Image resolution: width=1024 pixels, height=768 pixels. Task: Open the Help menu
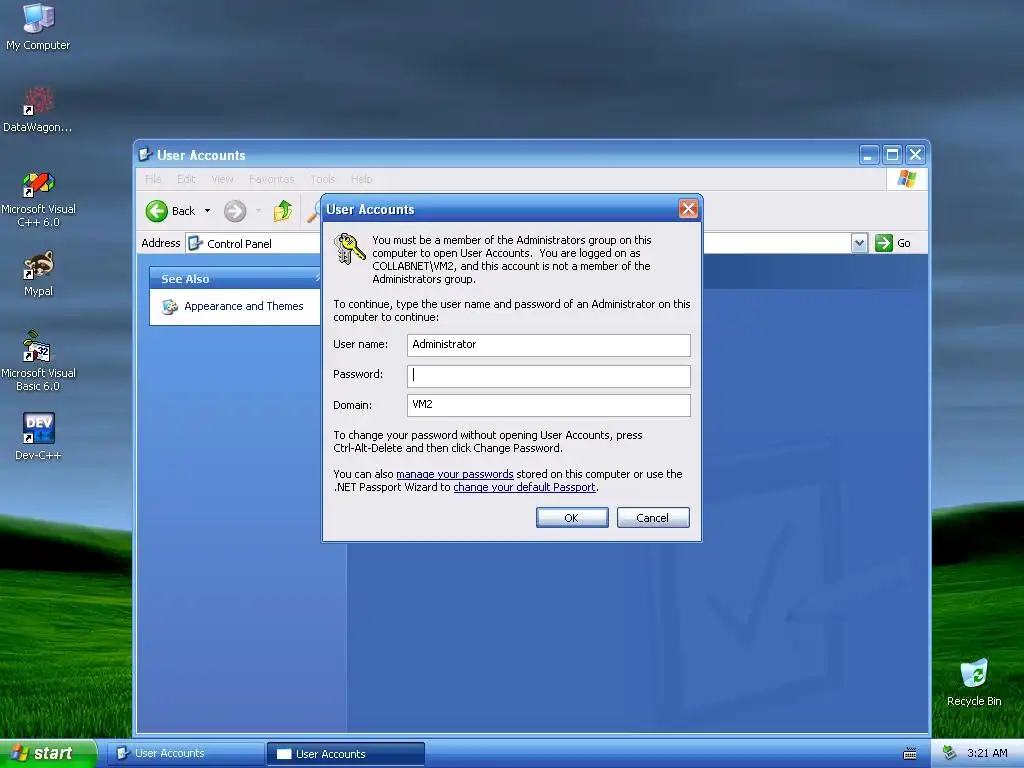[361, 179]
